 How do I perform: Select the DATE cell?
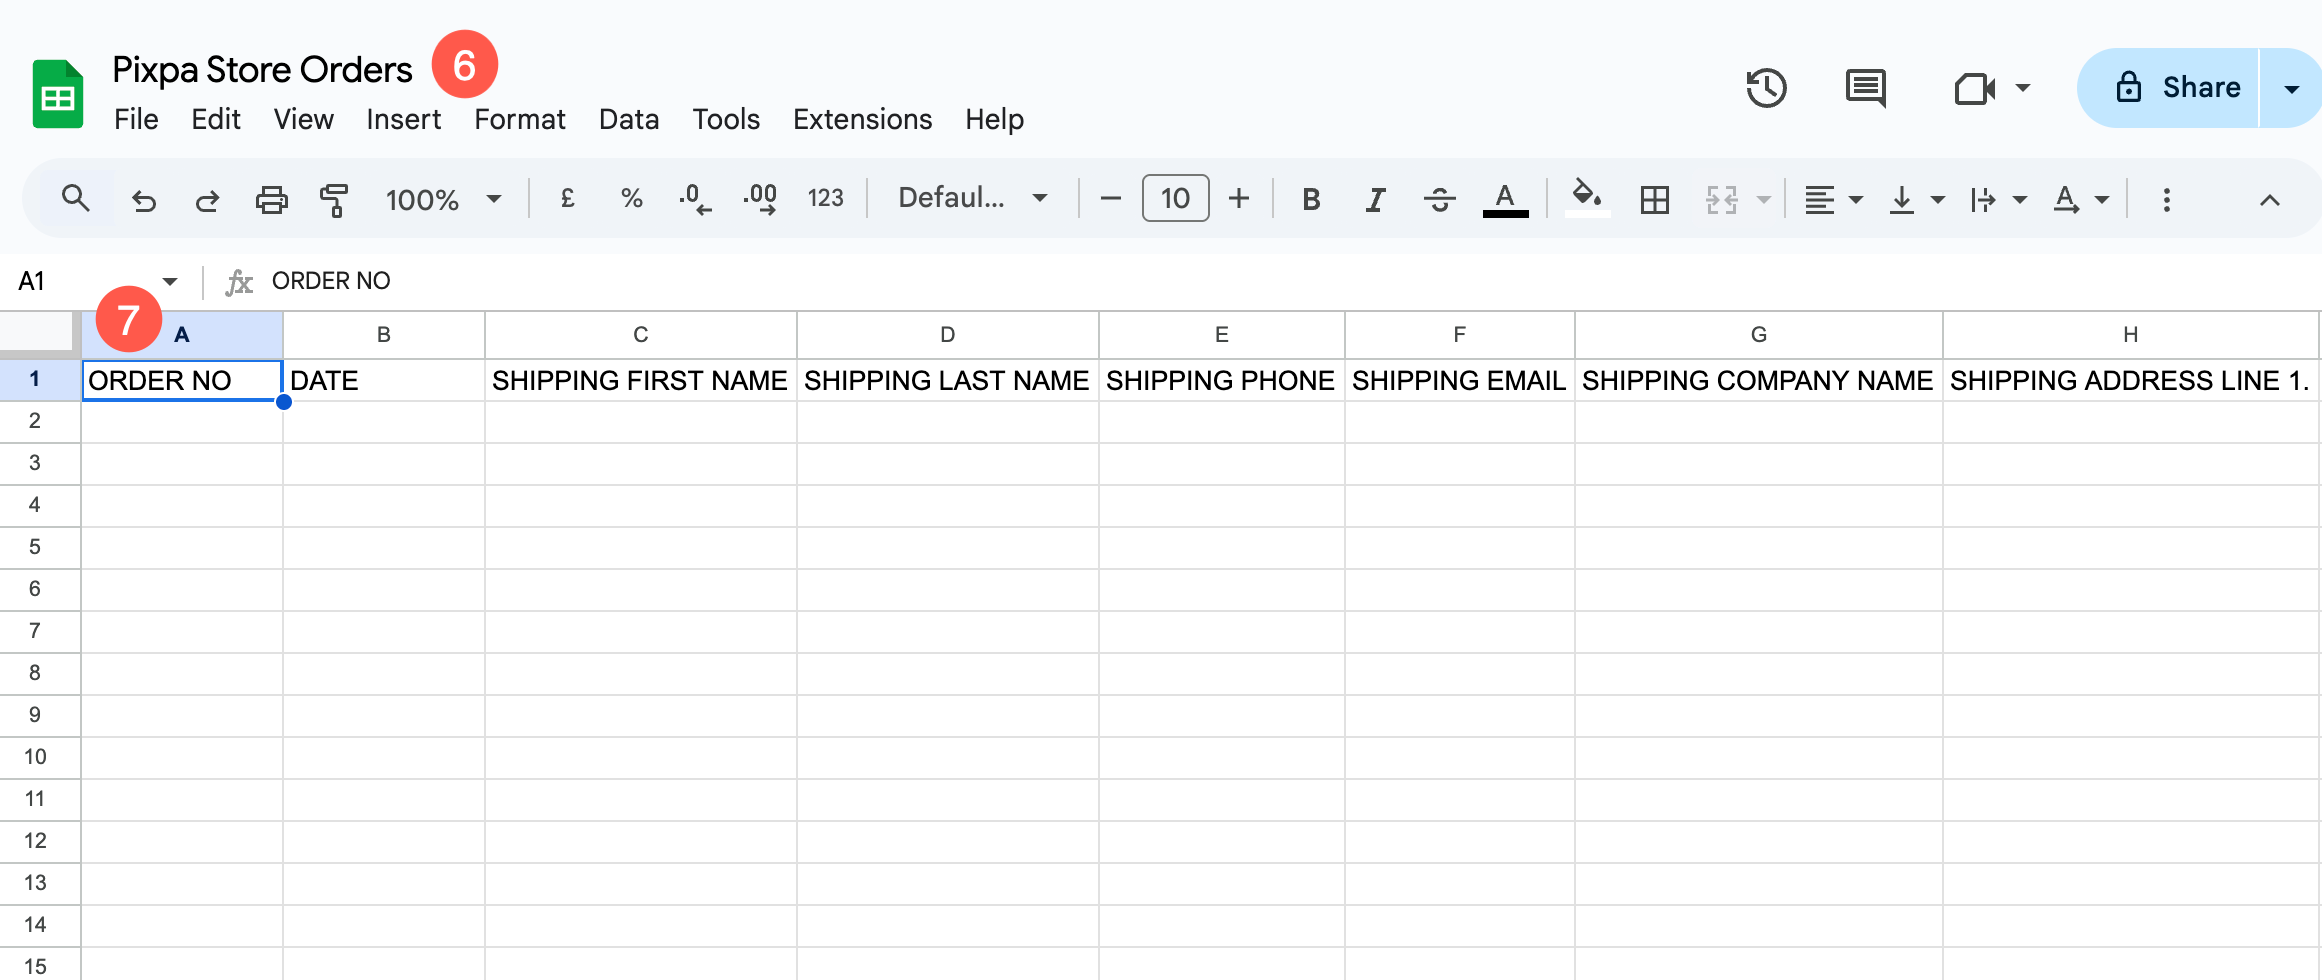[x=384, y=380]
